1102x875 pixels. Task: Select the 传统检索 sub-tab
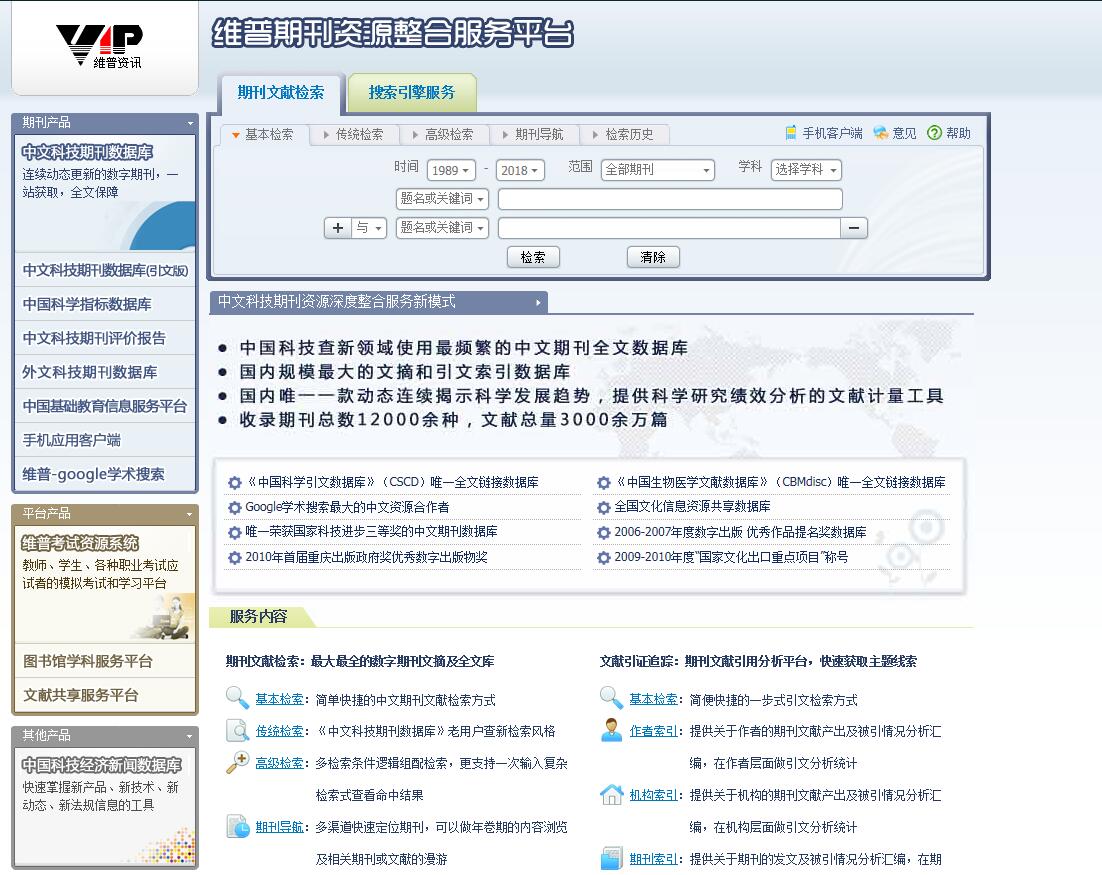(354, 134)
